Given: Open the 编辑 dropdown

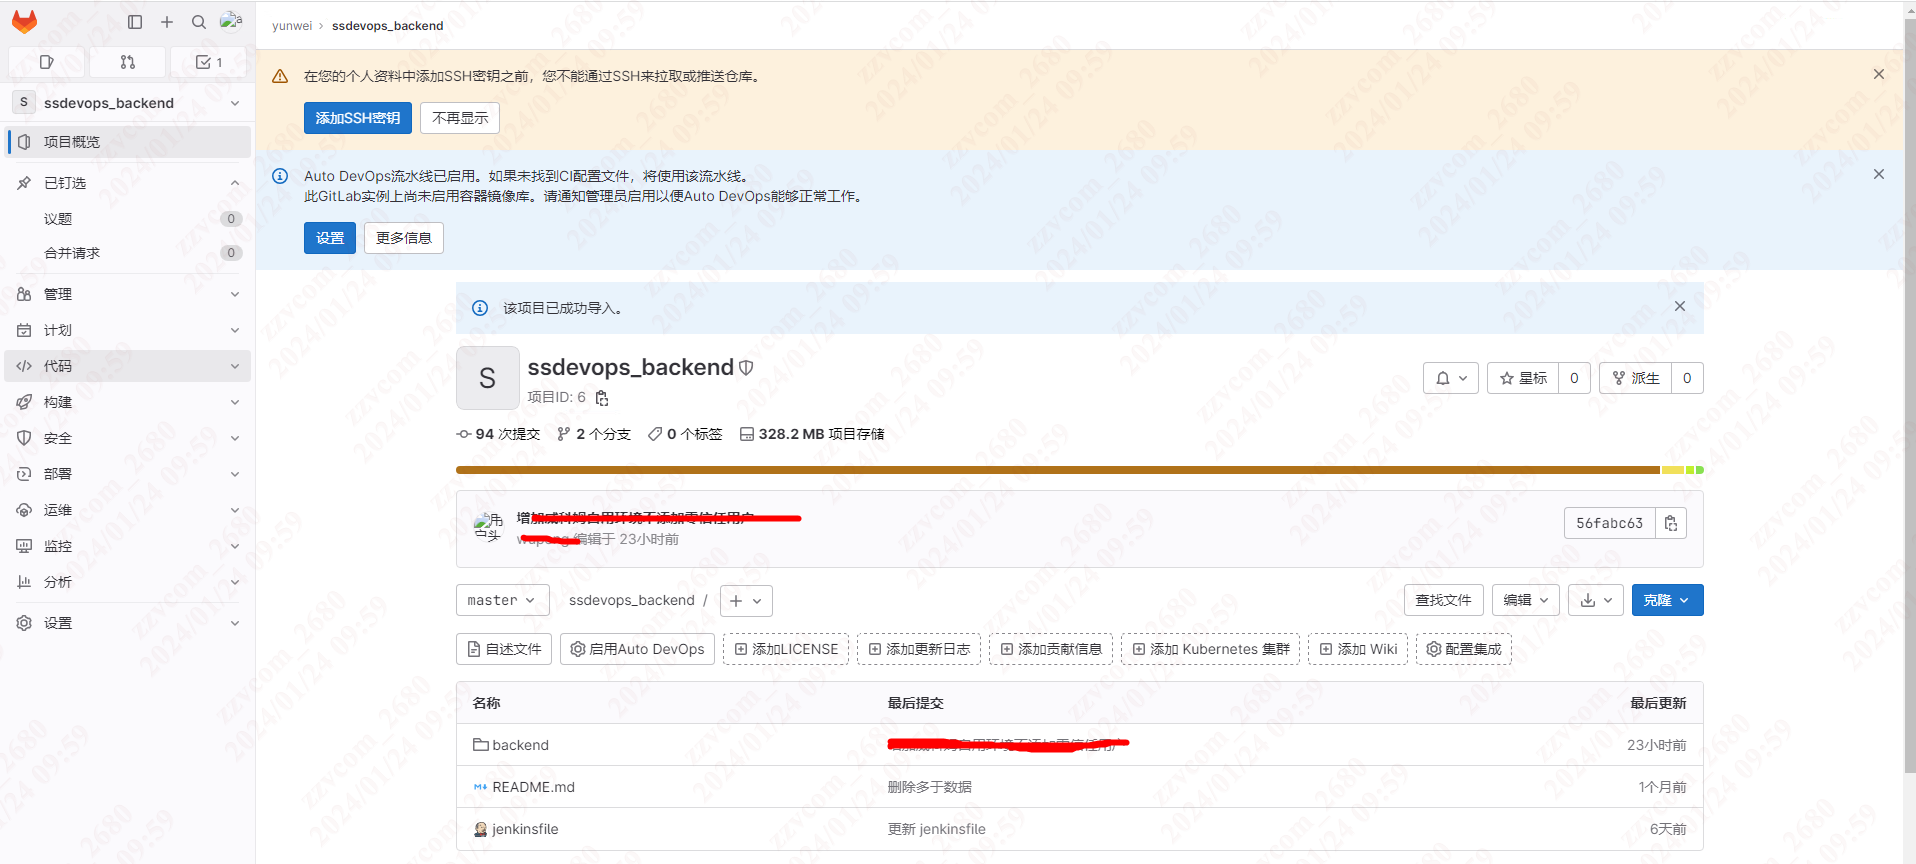Looking at the screenshot, I should (x=1526, y=600).
